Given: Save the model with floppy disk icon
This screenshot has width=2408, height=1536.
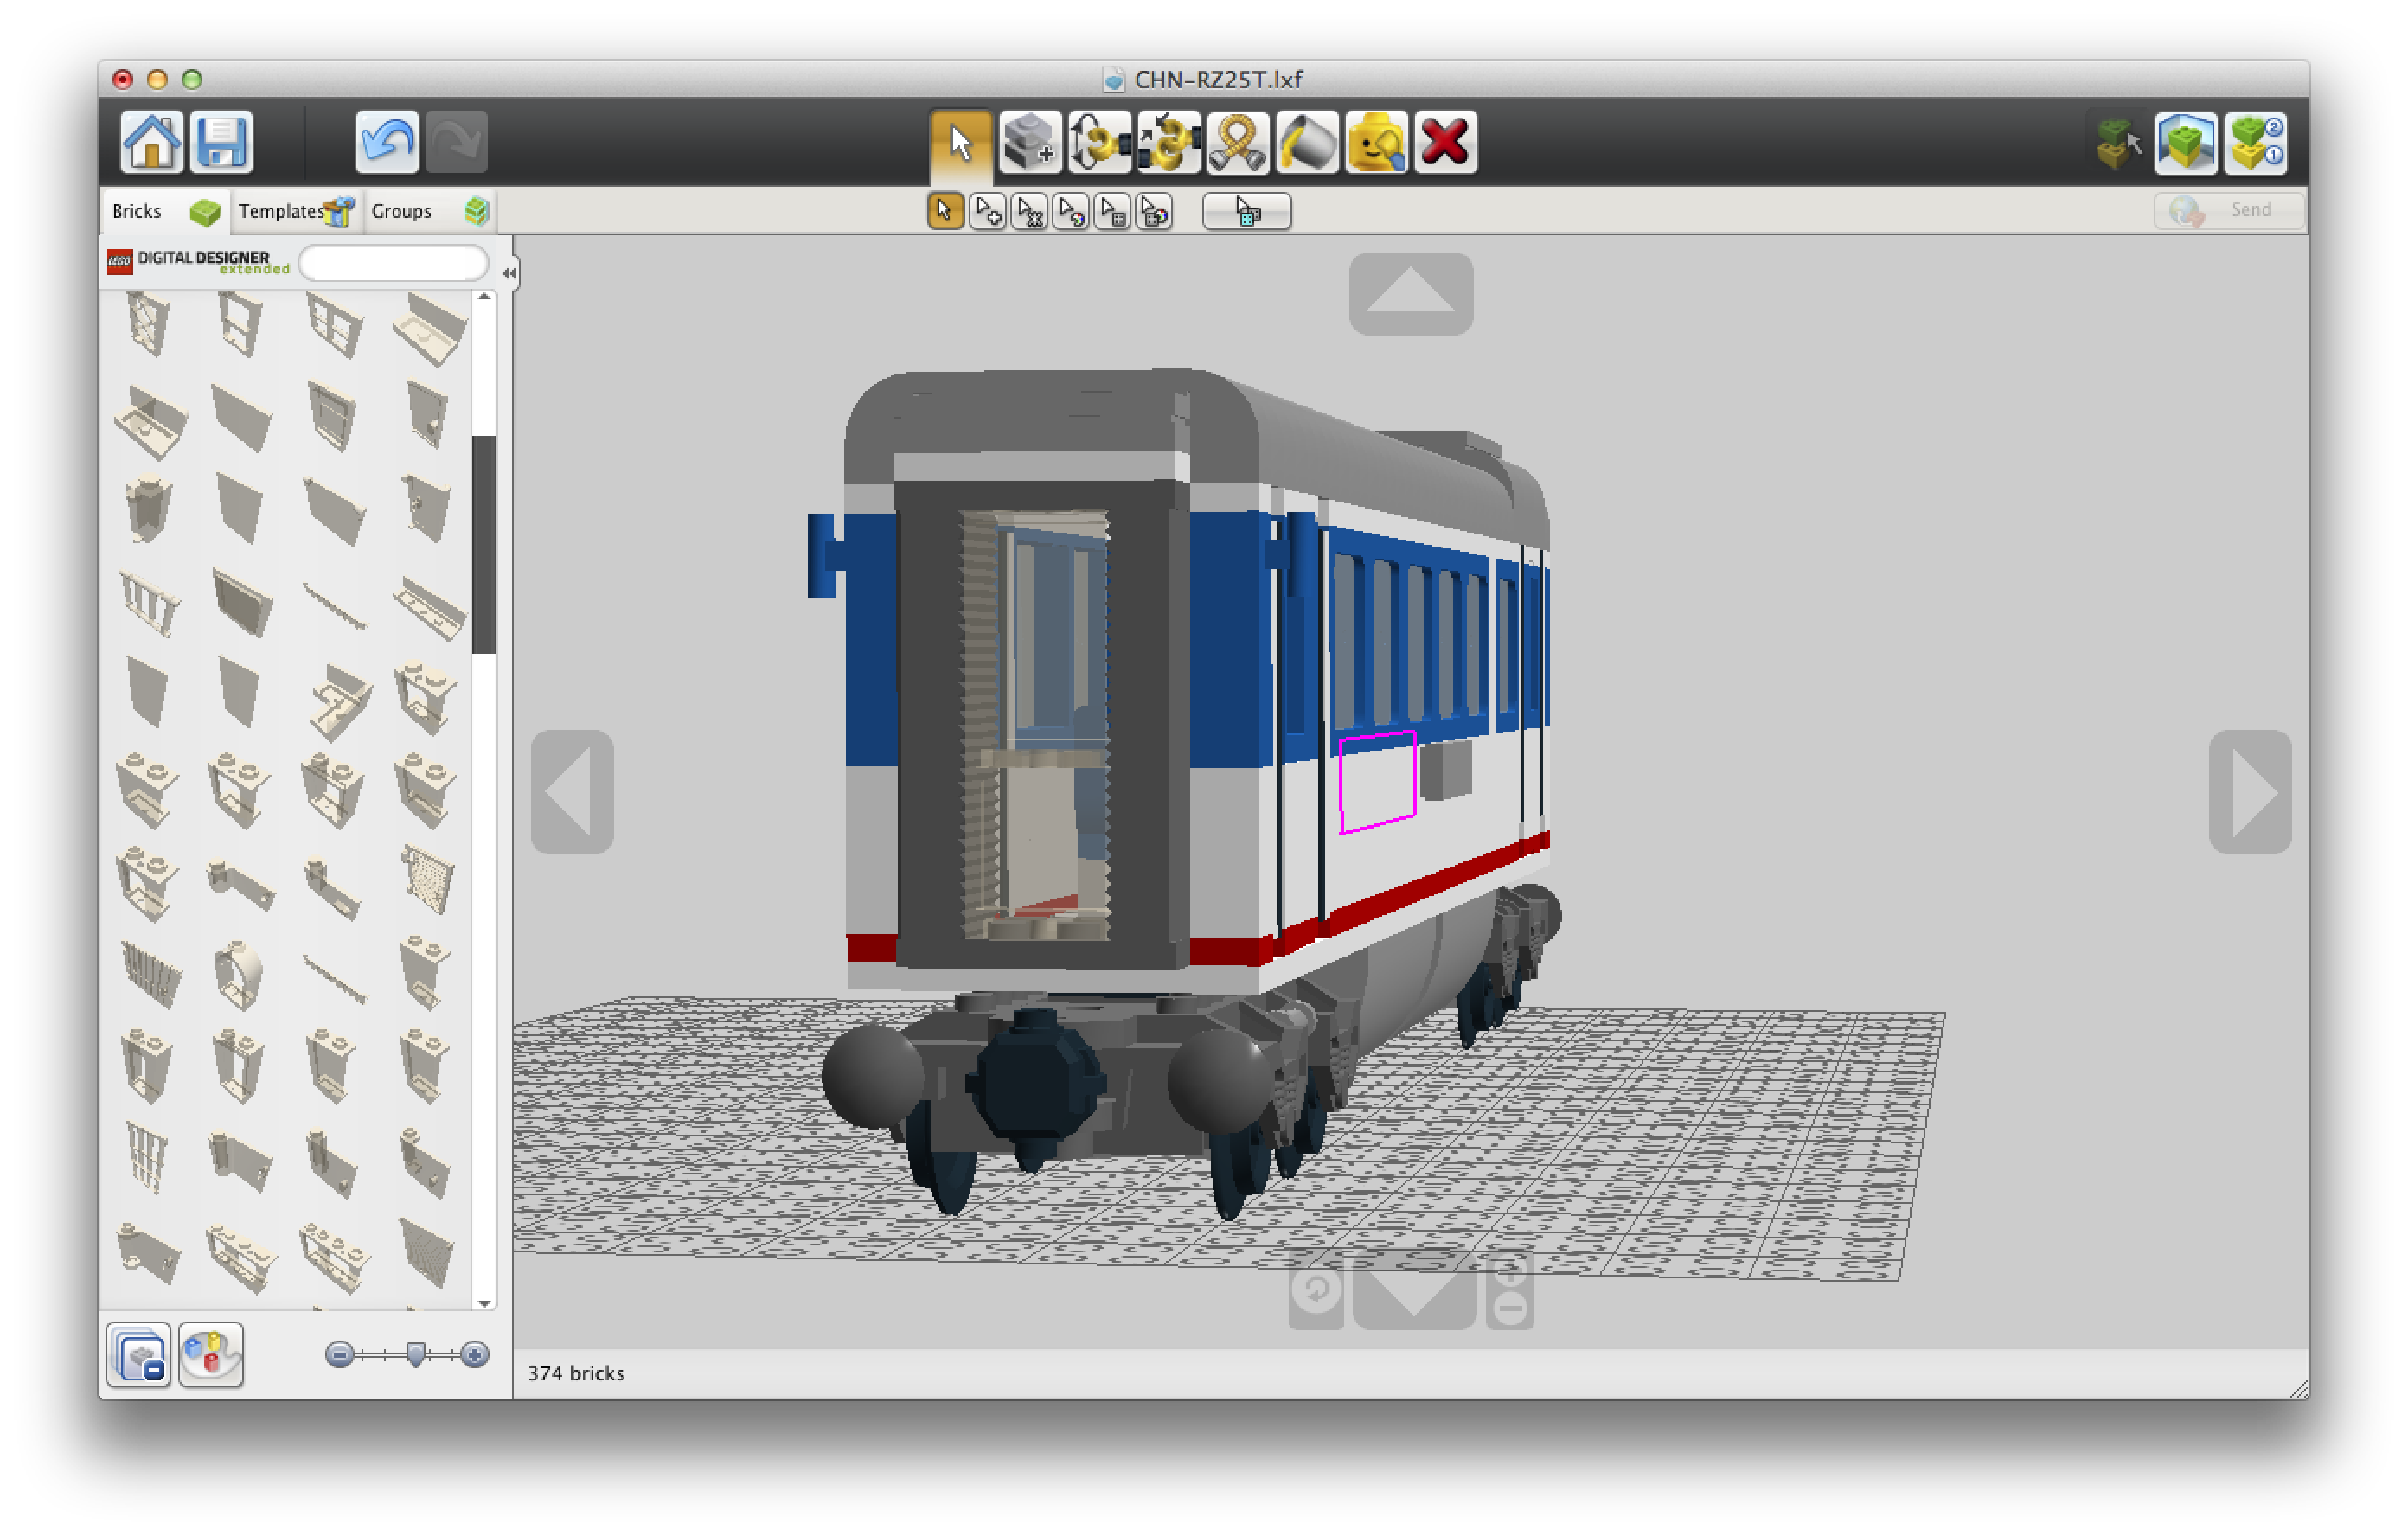Looking at the screenshot, I should (x=221, y=142).
